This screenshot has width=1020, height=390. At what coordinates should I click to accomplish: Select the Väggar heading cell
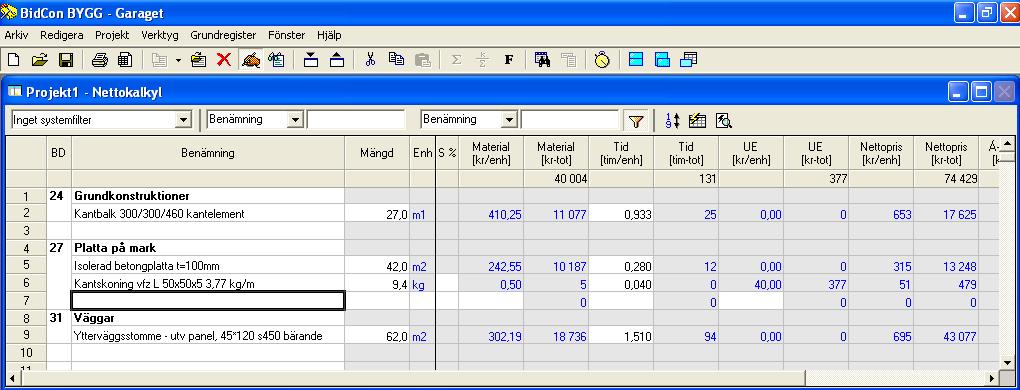click(208, 318)
